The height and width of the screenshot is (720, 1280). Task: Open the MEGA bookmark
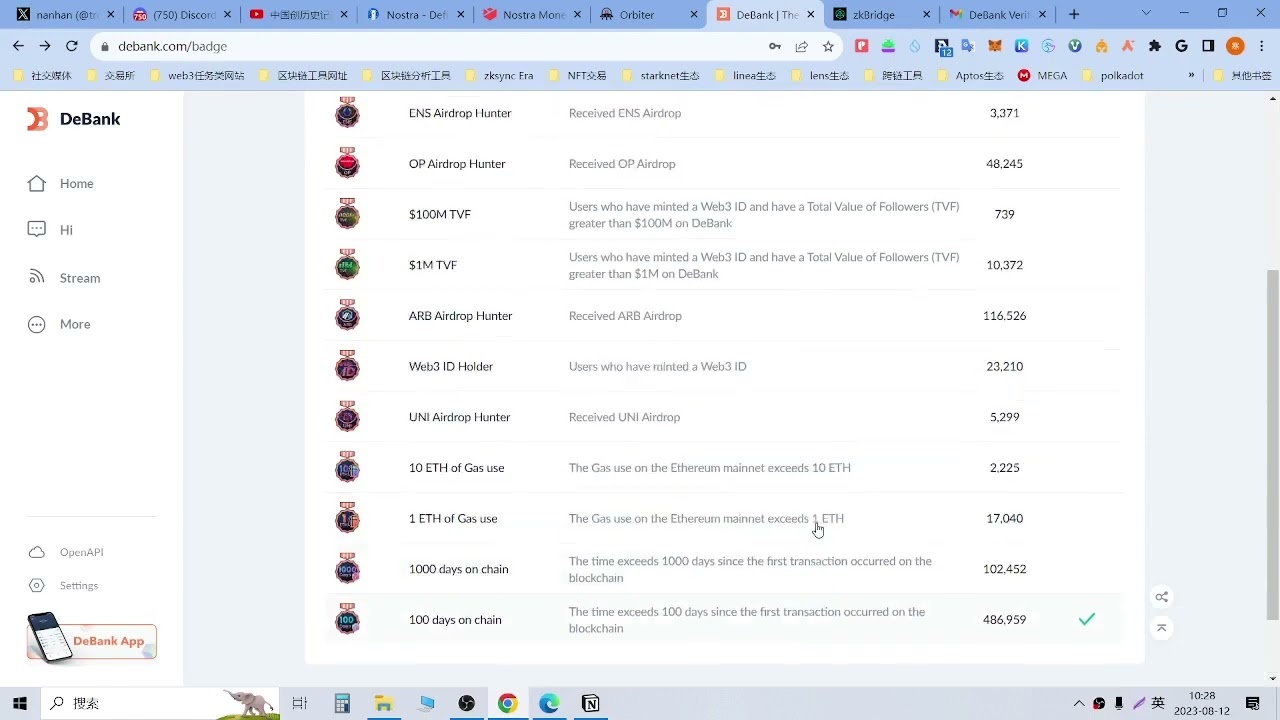coord(1042,75)
